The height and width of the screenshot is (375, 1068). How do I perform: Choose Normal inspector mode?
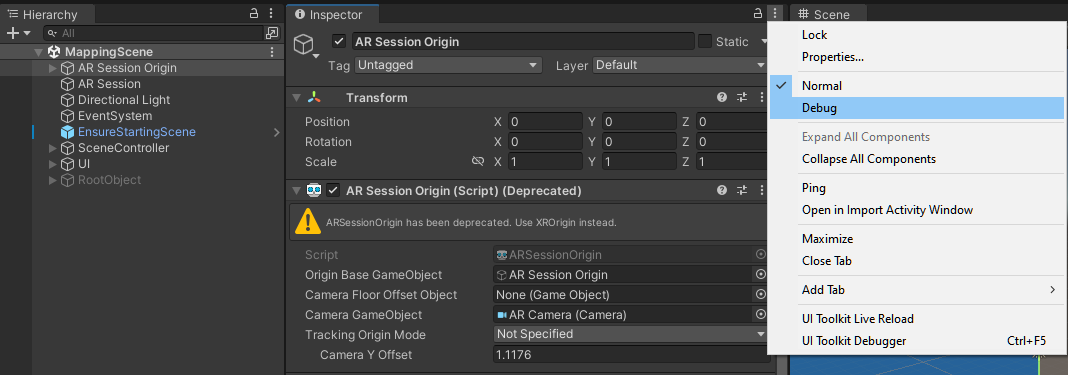917,86
